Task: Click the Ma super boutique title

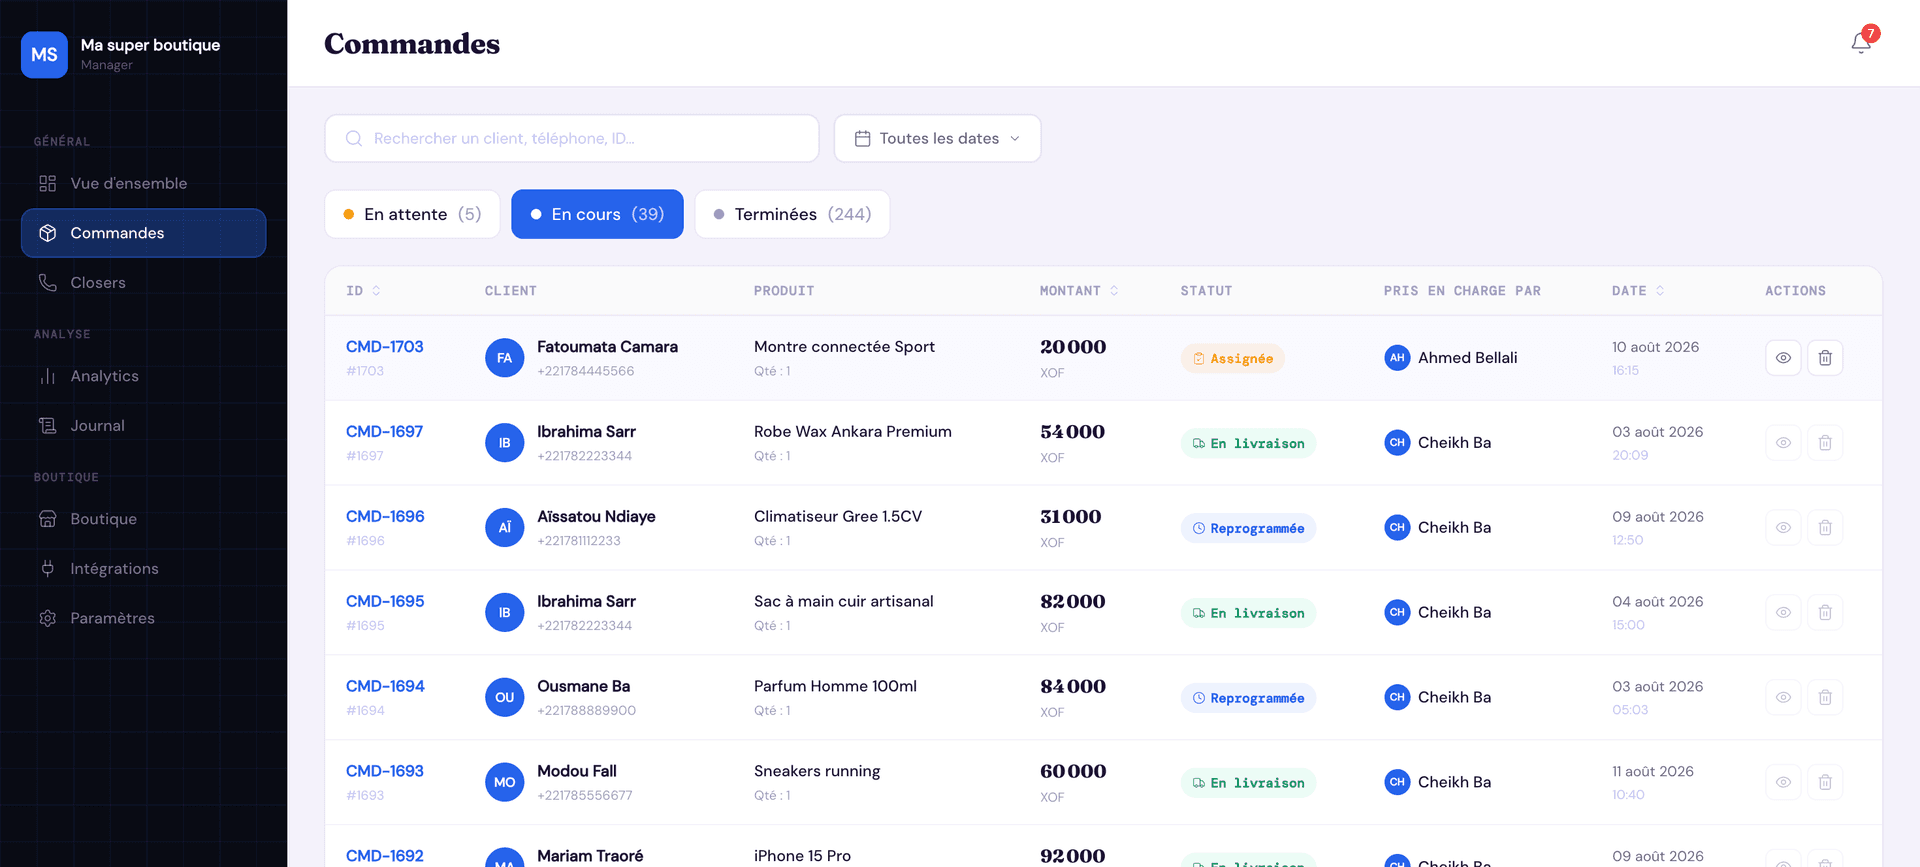Action: pos(150,45)
